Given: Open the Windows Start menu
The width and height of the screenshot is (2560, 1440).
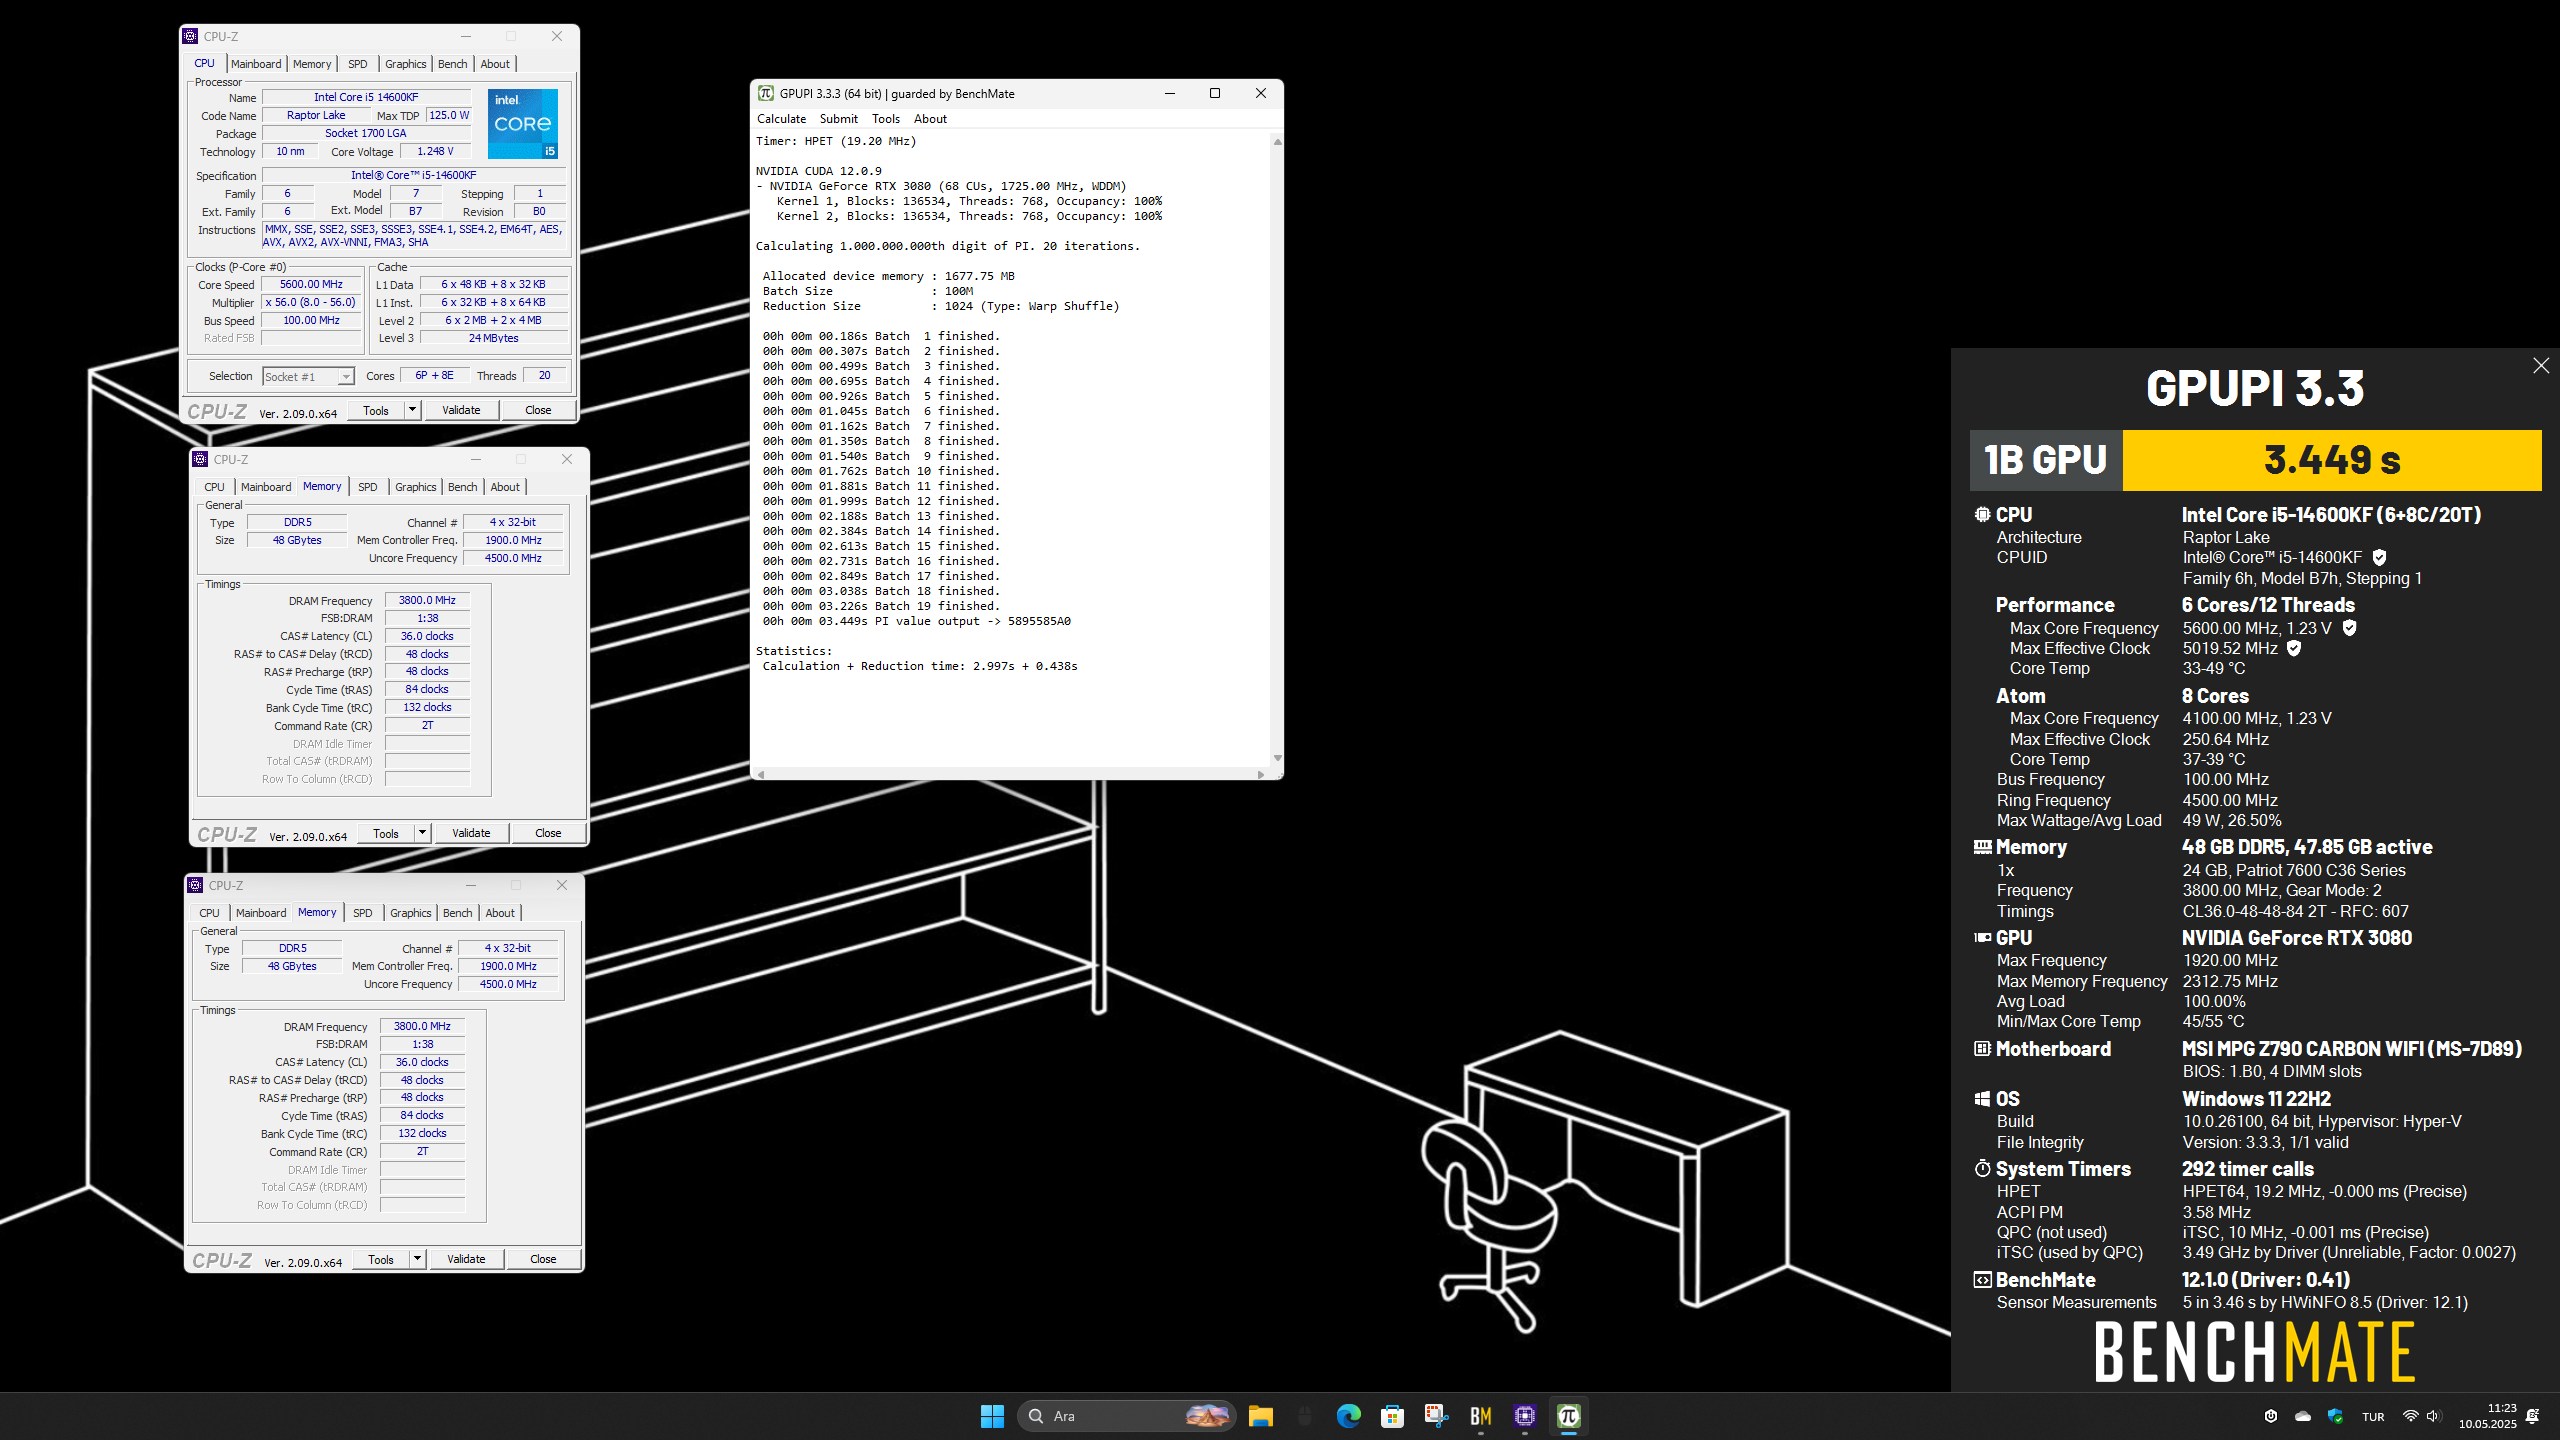Looking at the screenshot, I should click(992, 1416).
